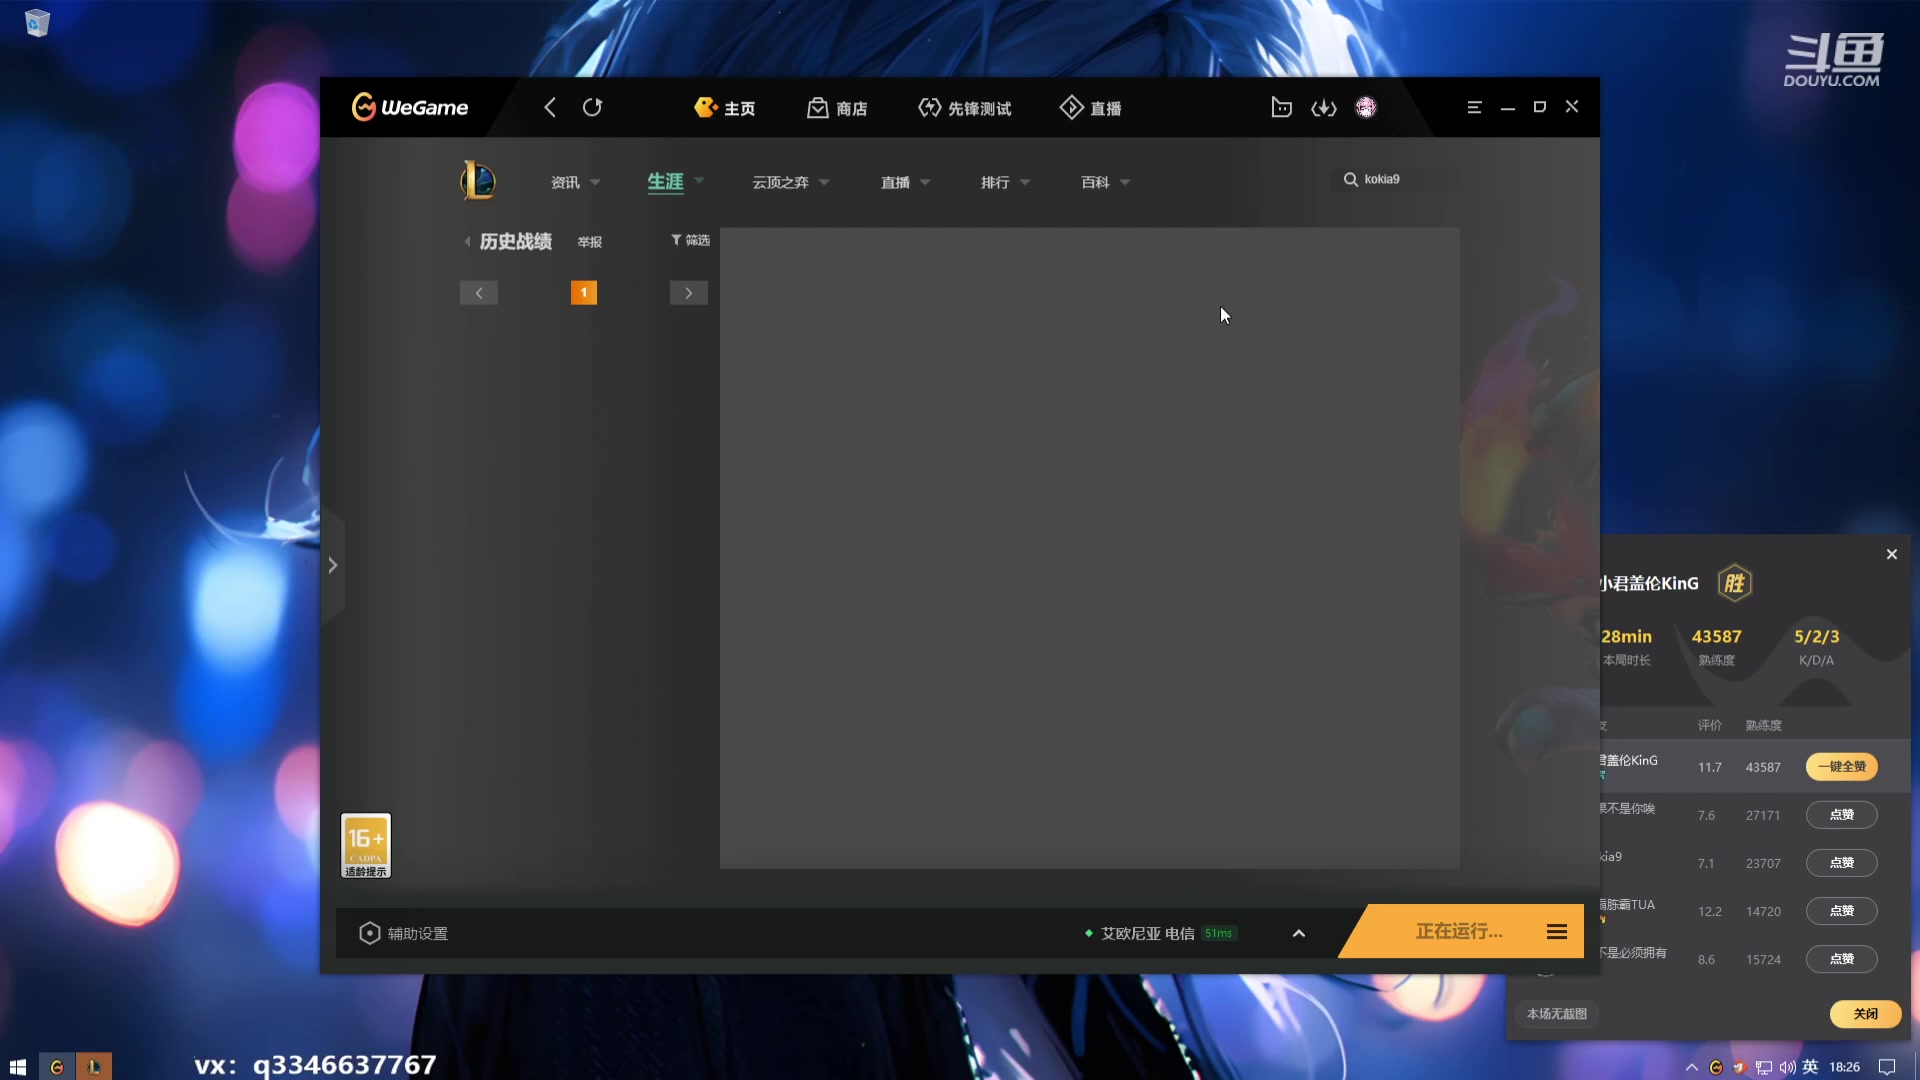Open 辅助设置 settings

[404, 933]
